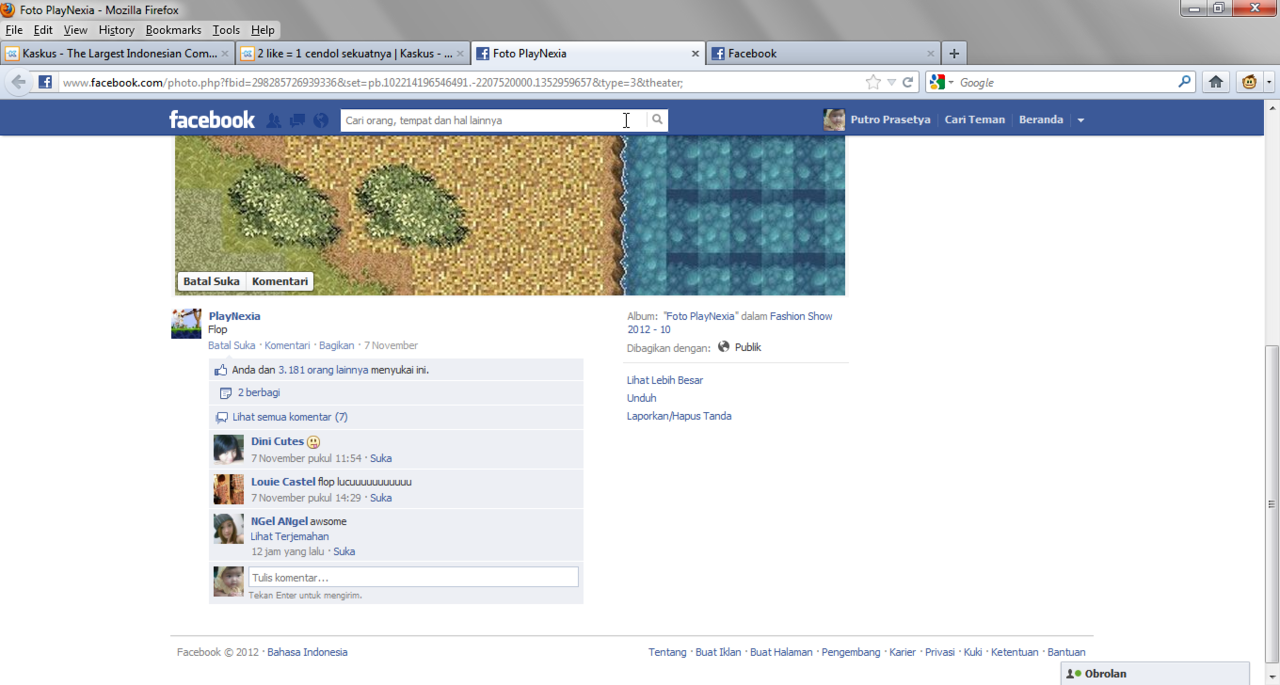Open the notifications globe icon
The height and width of the screenshot is (685, 1280).
(x=321, y=120)
